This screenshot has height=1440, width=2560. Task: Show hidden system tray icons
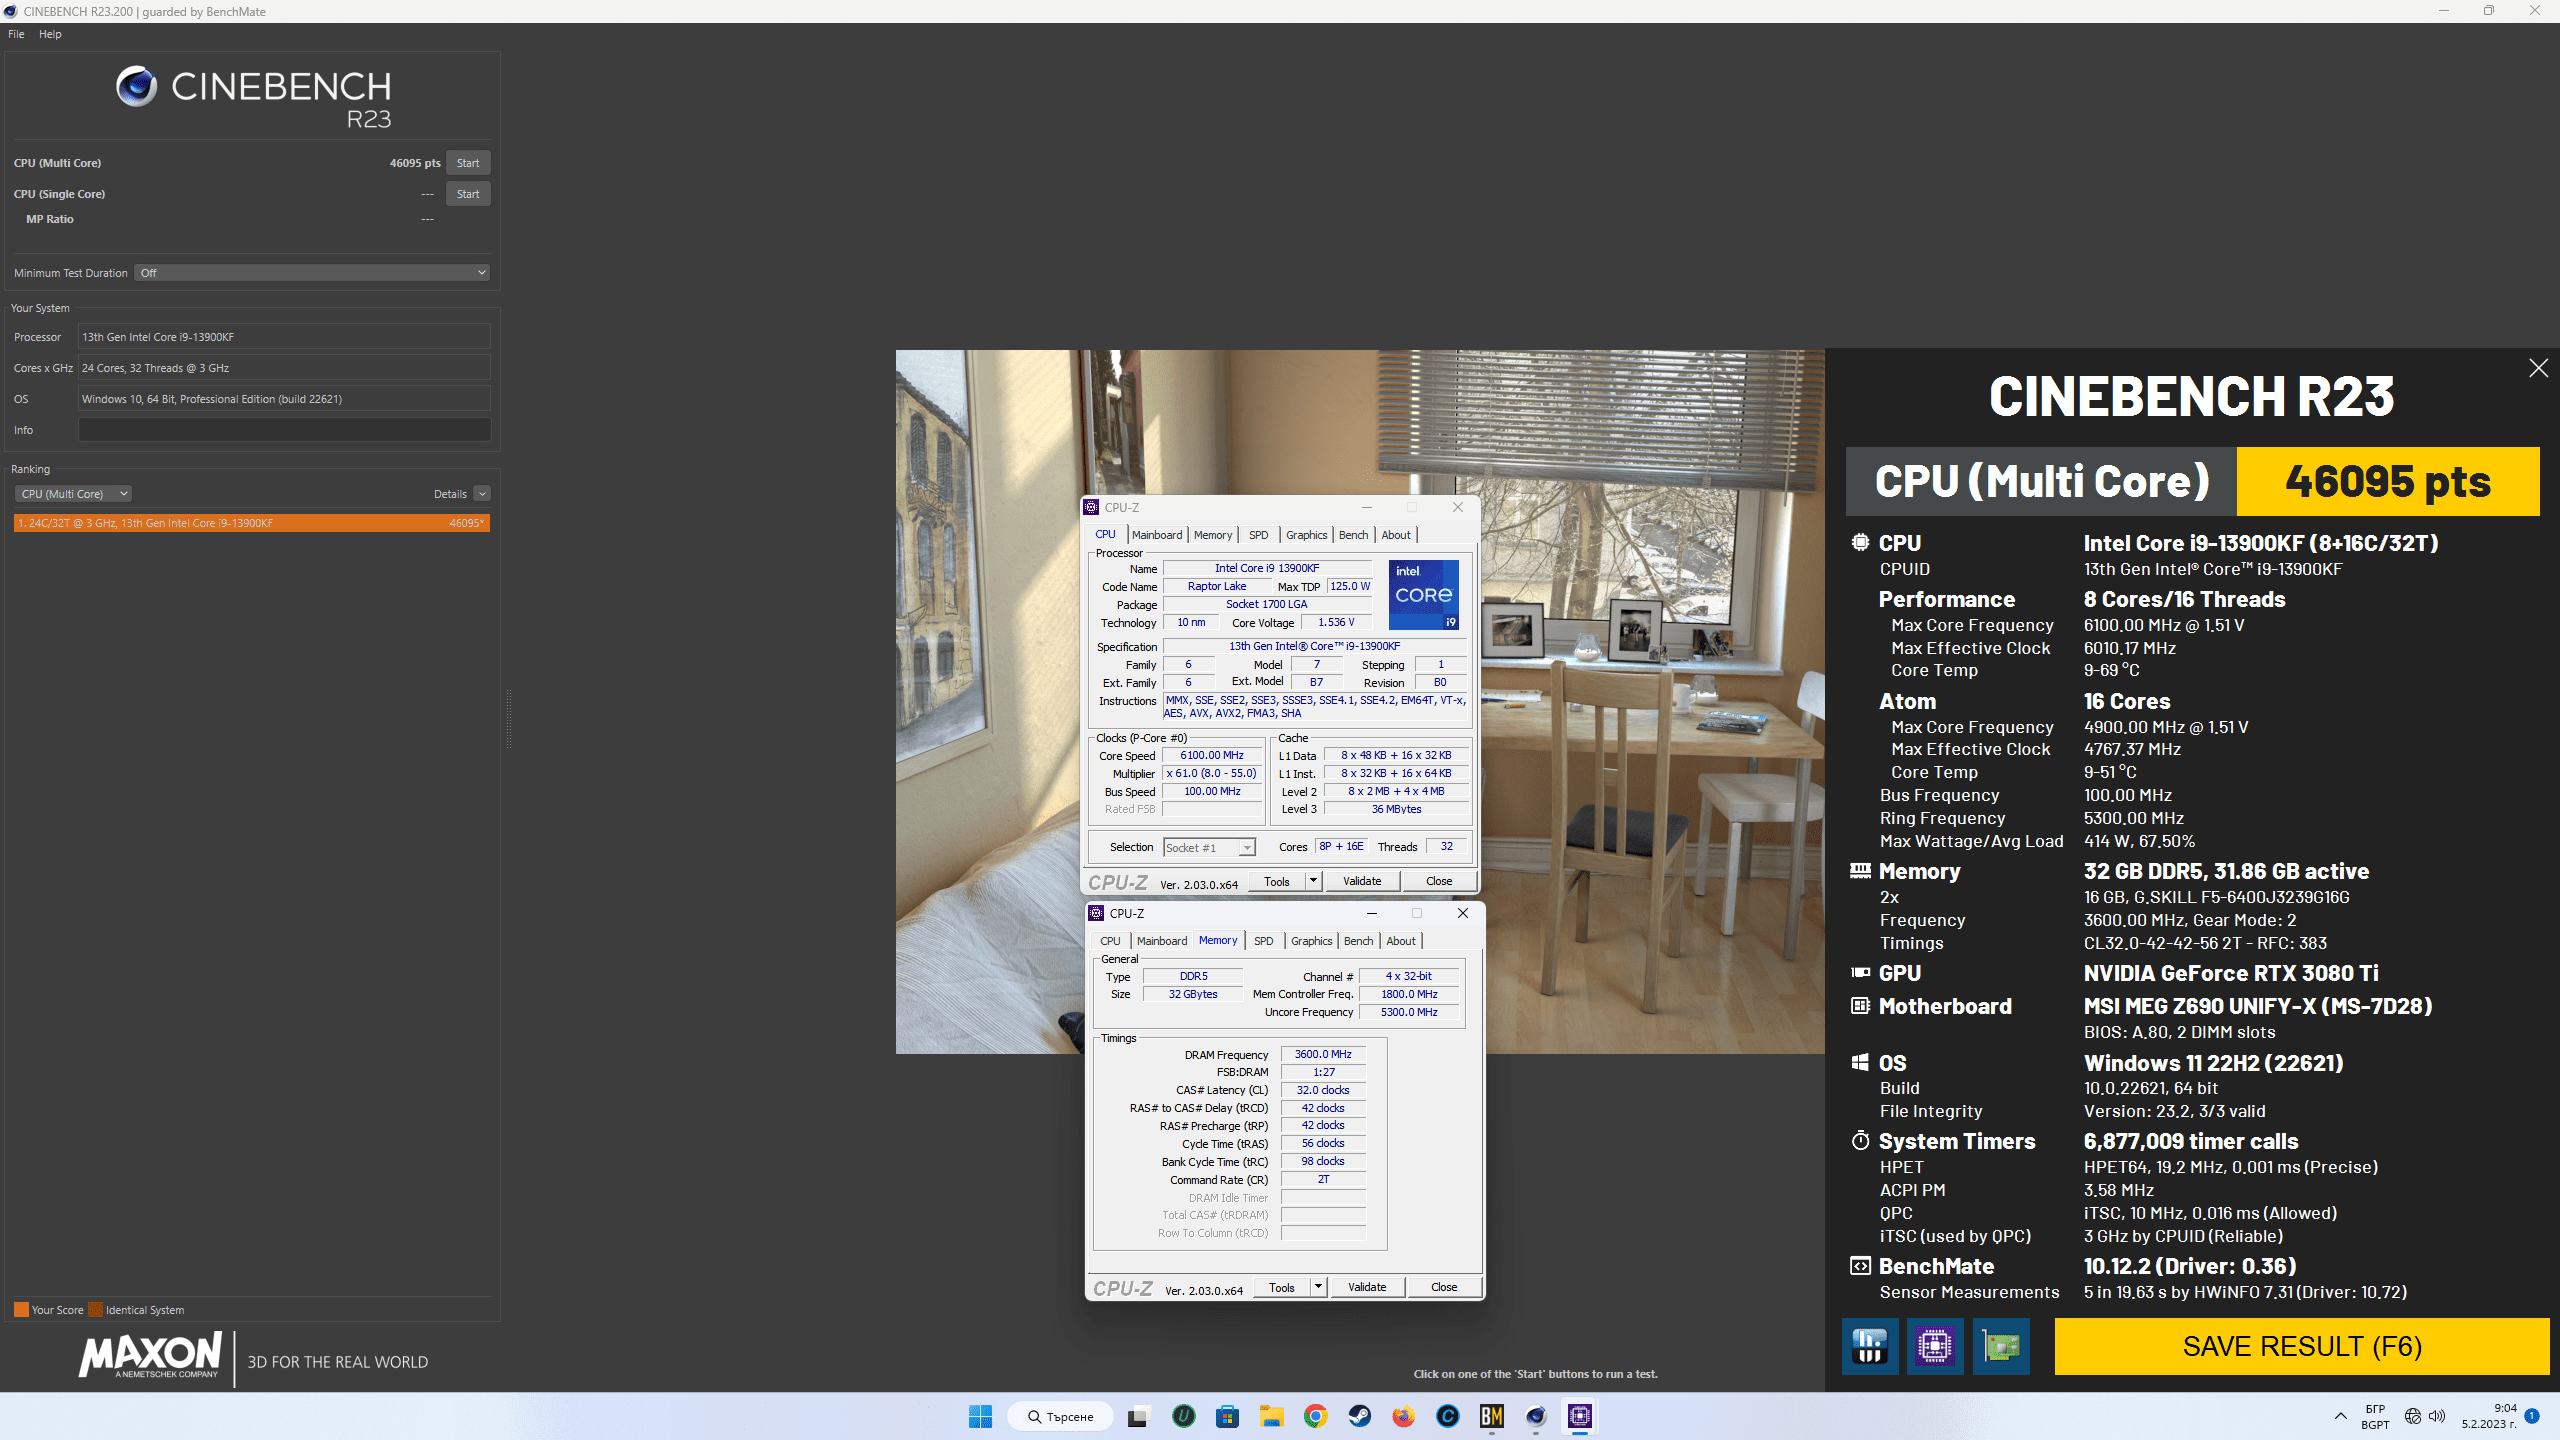click(x=2340, y=1416)
